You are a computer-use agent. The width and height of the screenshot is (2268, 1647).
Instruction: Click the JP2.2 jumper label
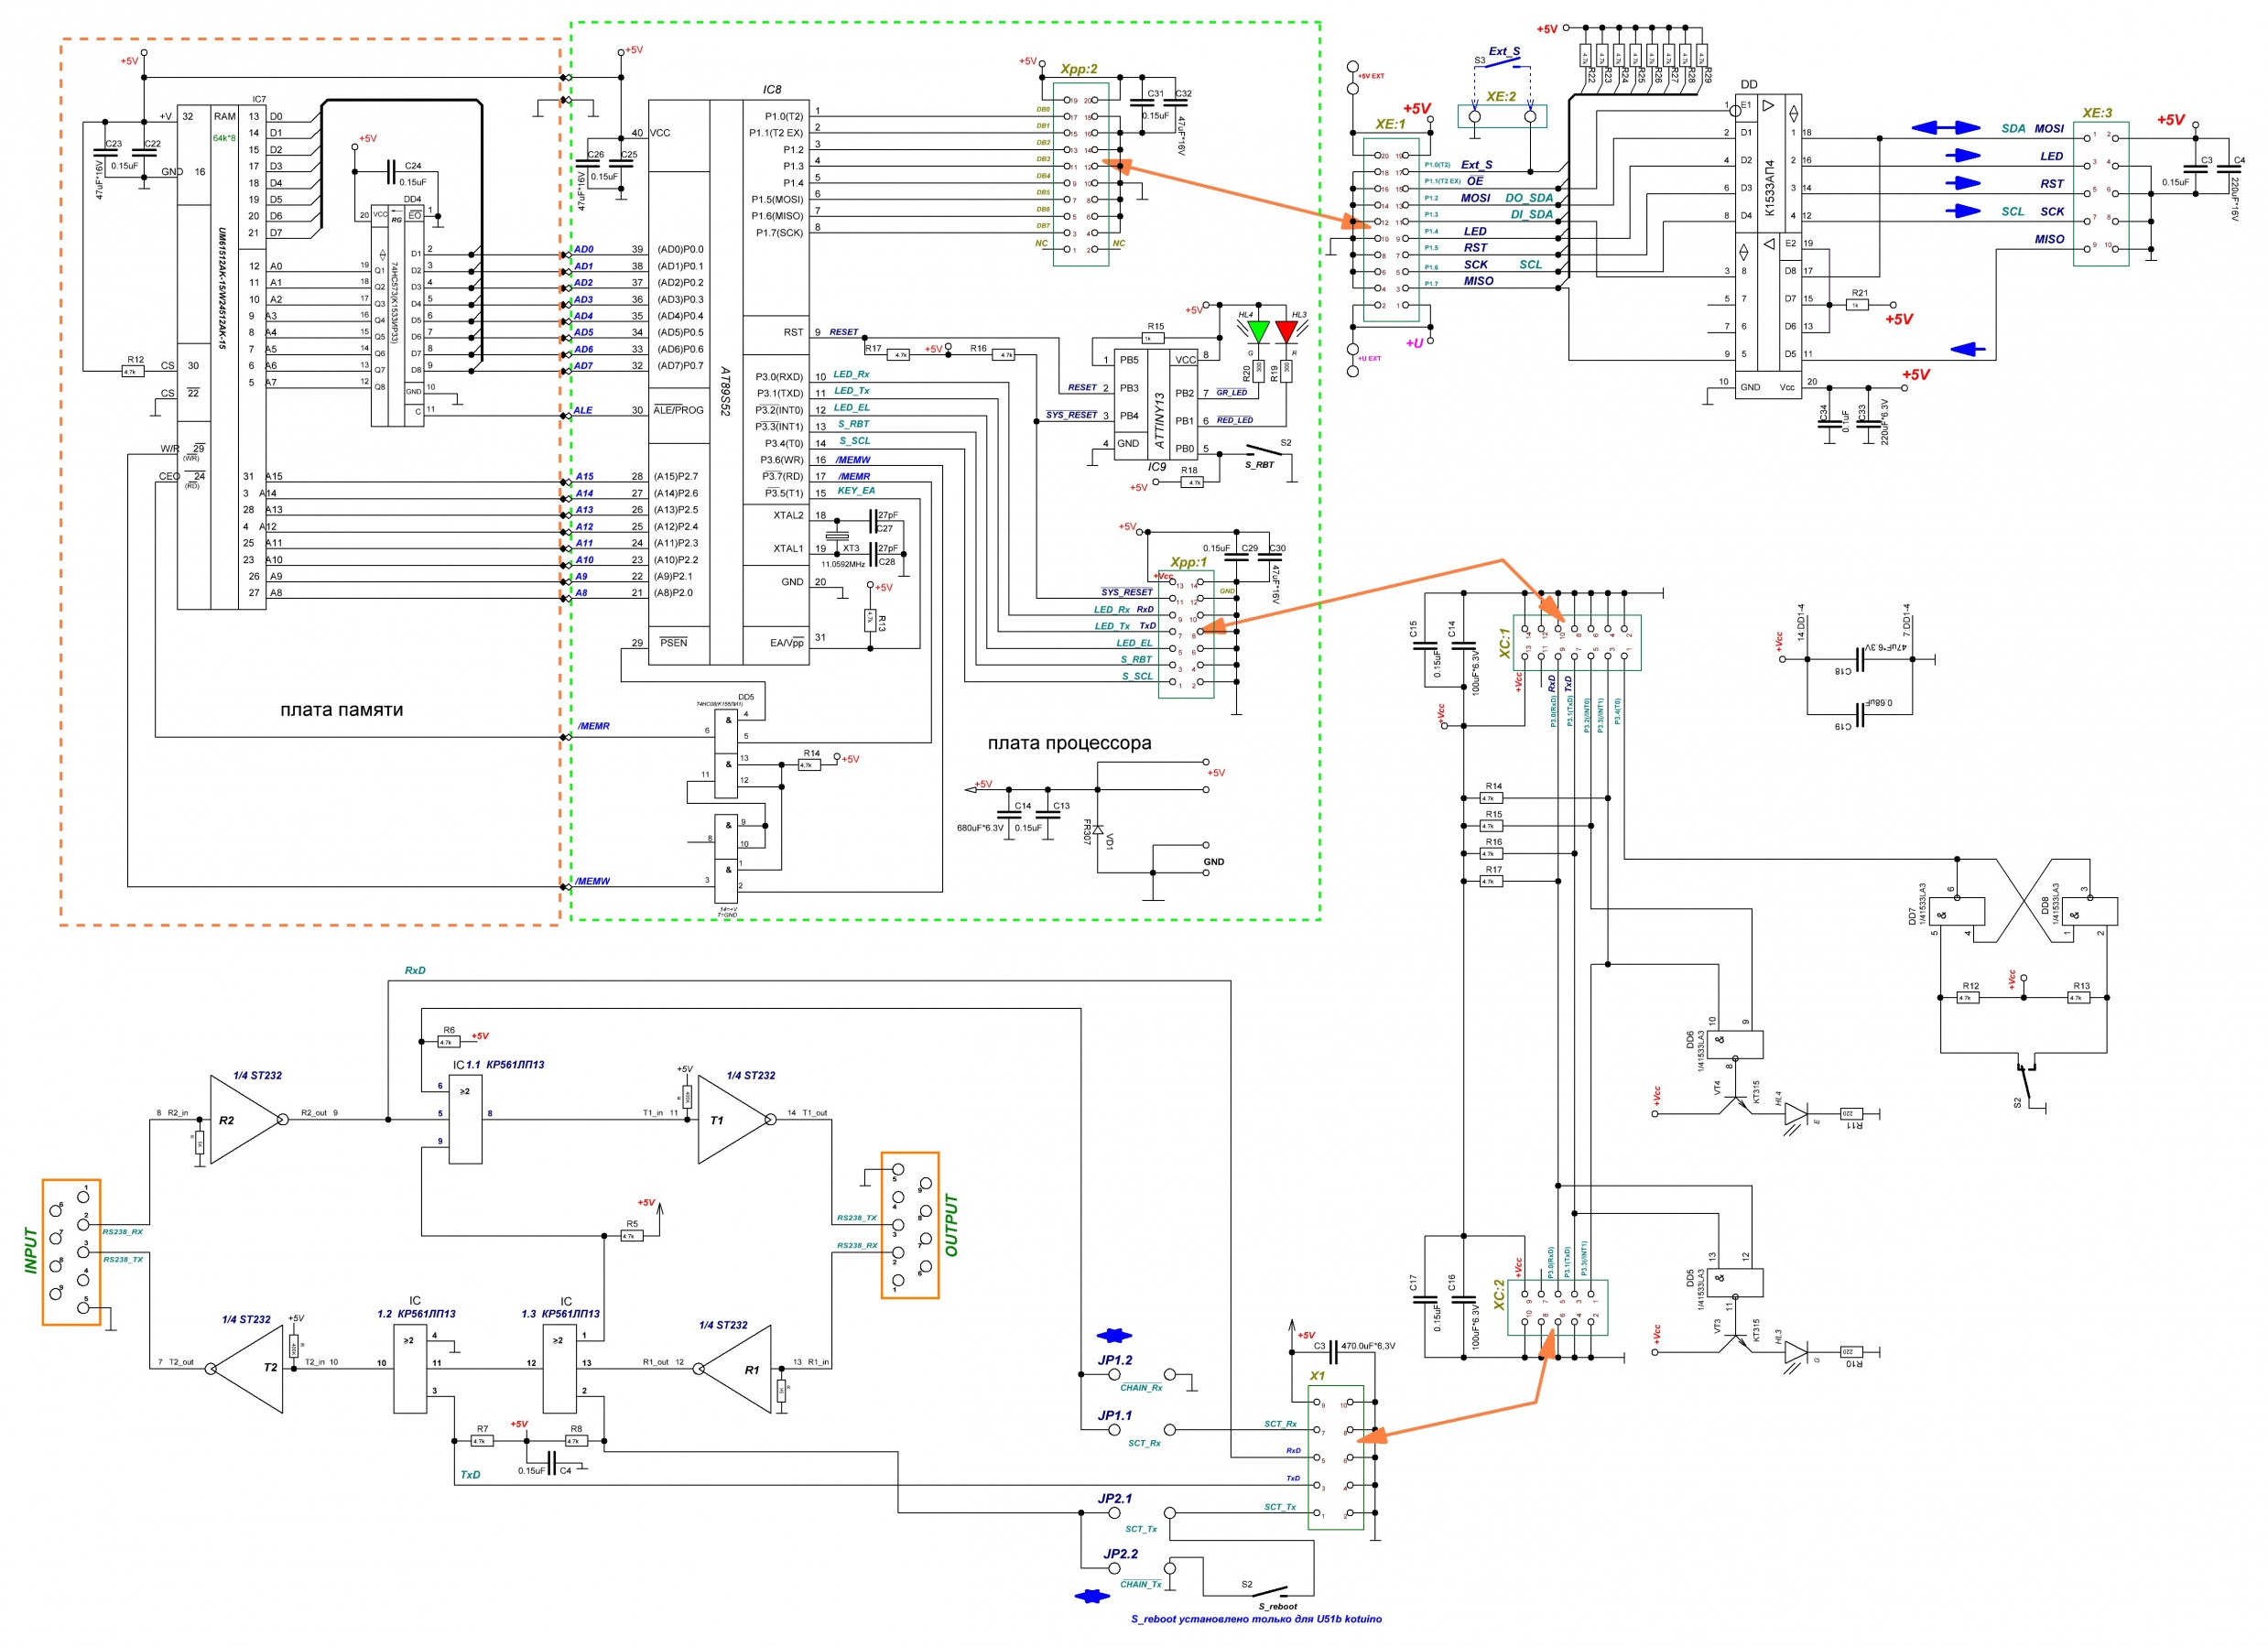[x=1121, y=1554]
